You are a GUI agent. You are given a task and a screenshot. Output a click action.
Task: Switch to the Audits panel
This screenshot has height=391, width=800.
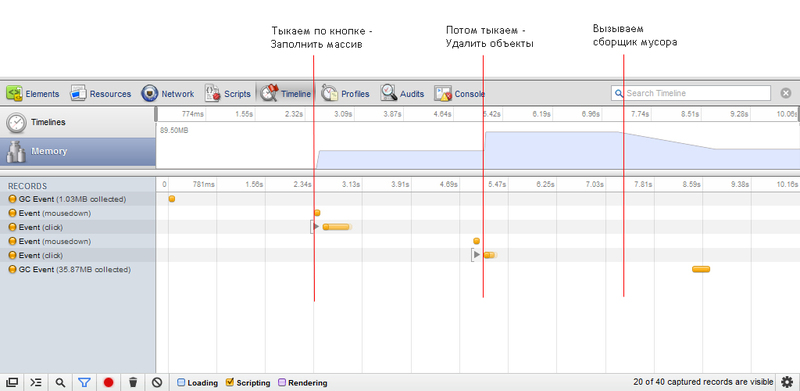pos(402,94)
